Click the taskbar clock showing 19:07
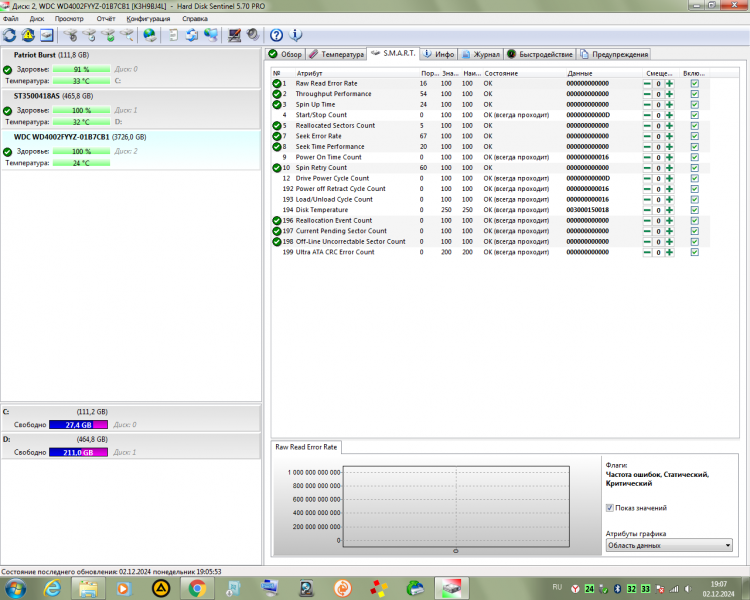Screen dimensions: 750x600 [718, 589]
